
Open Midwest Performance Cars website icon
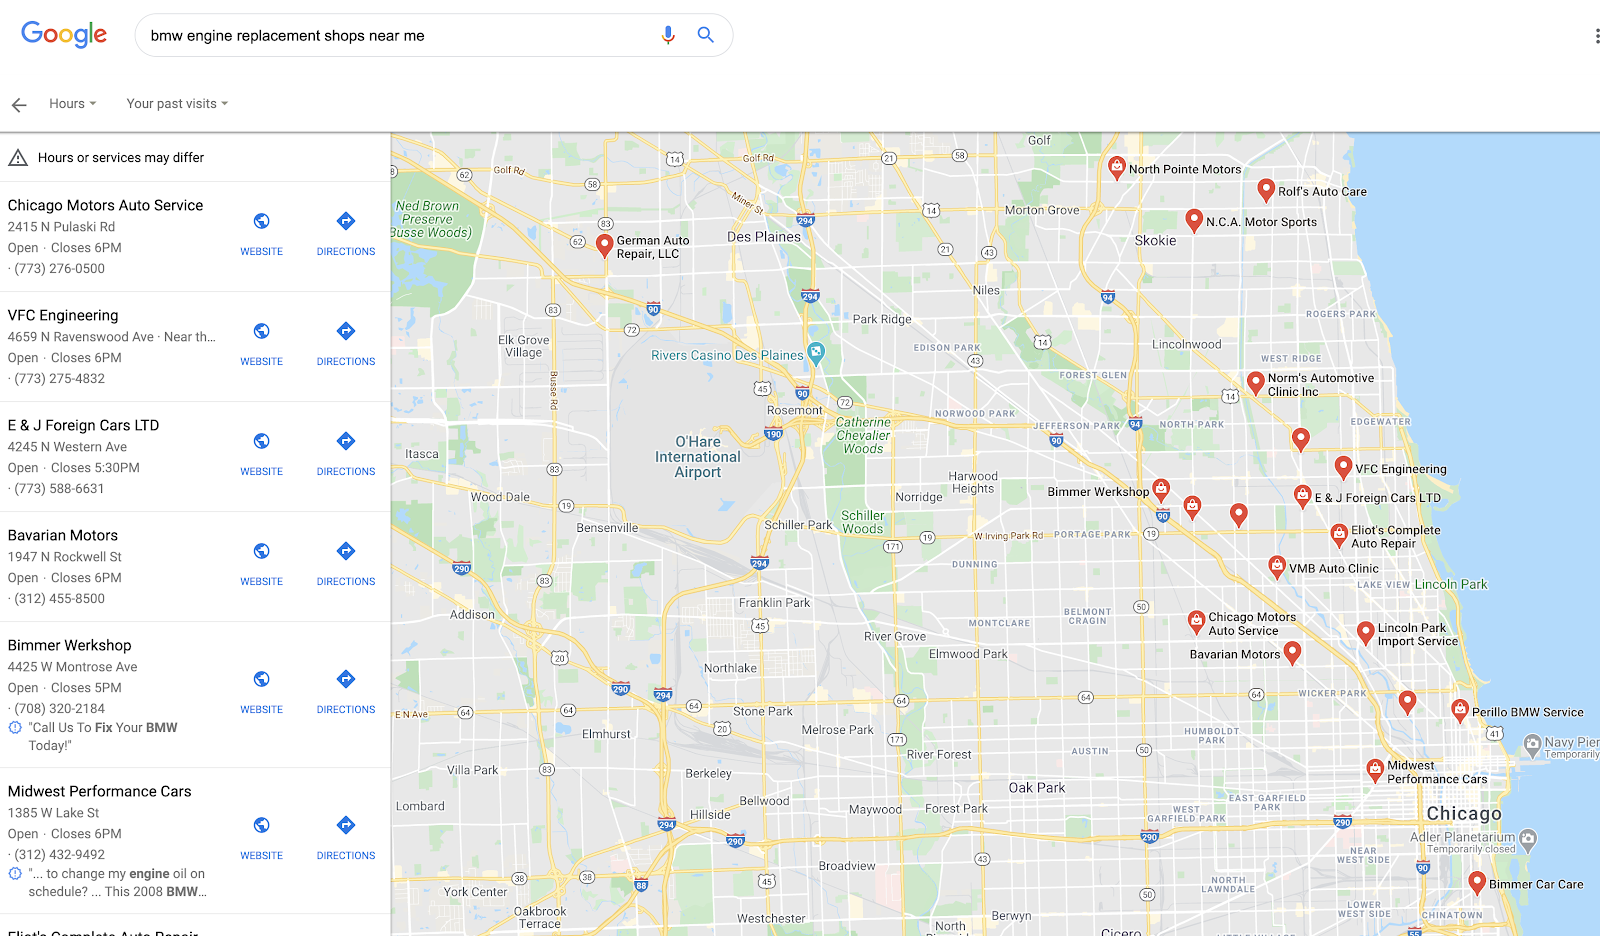(261, 825)
